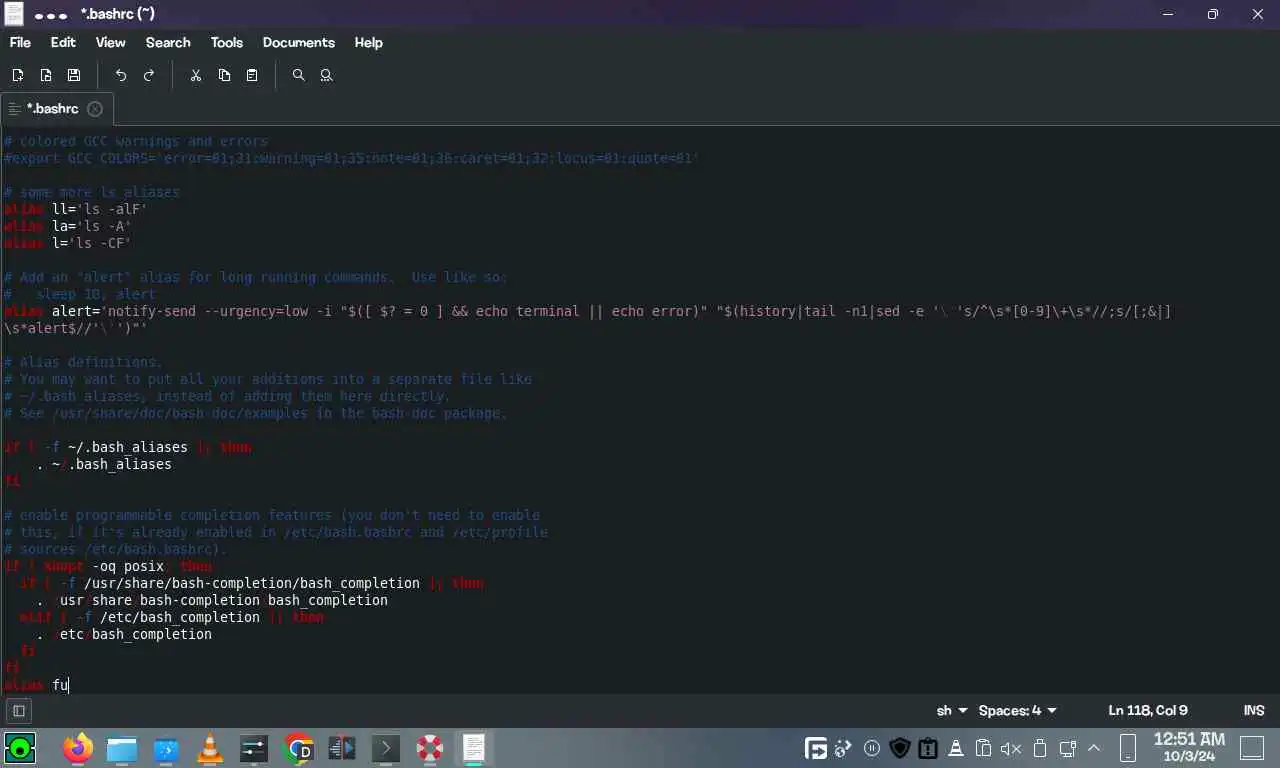Click the line "alias l='ls -CF'"
Image resolution: width=1280 pixels, height=768 pixels.
pos(68,243)
